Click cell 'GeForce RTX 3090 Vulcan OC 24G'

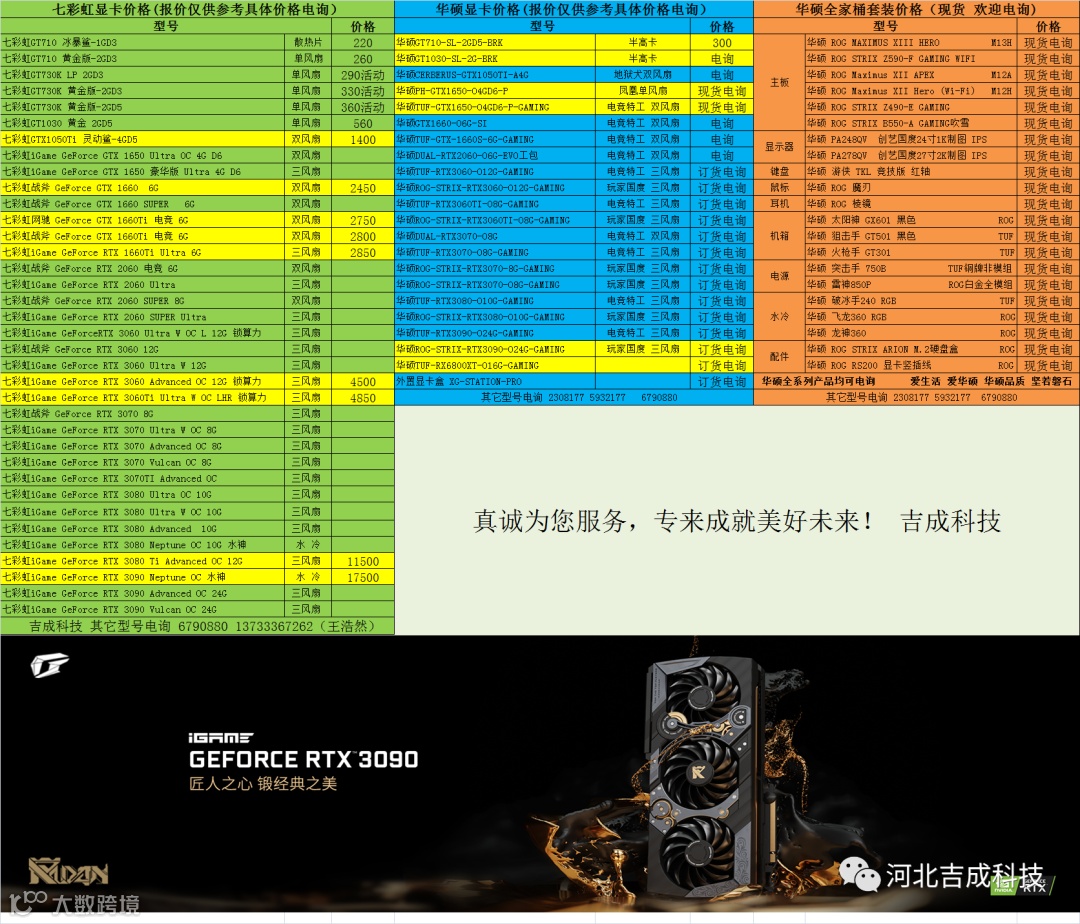[x=143, y=609]
